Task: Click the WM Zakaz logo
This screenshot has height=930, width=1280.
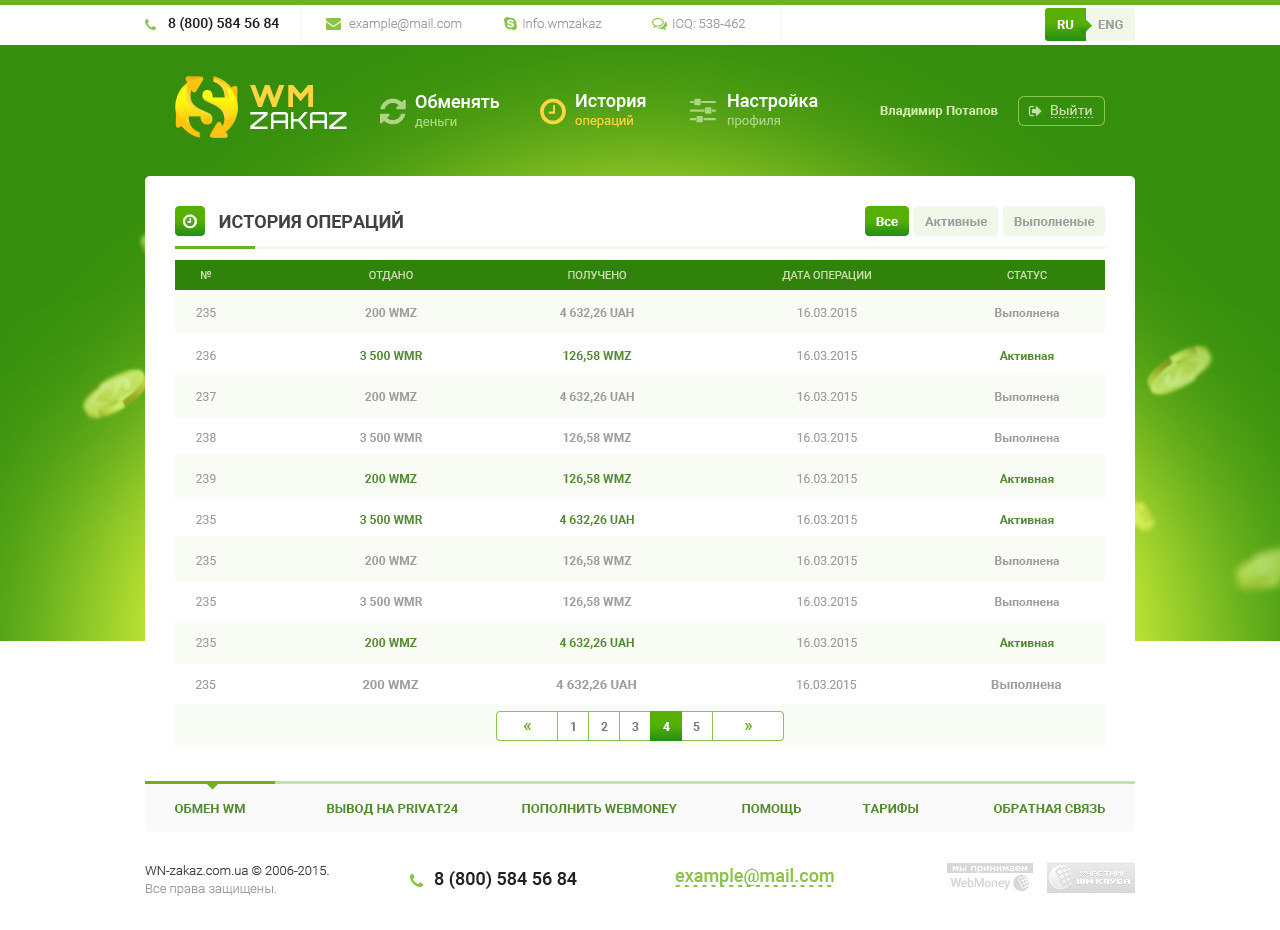Action: [261, 107]
